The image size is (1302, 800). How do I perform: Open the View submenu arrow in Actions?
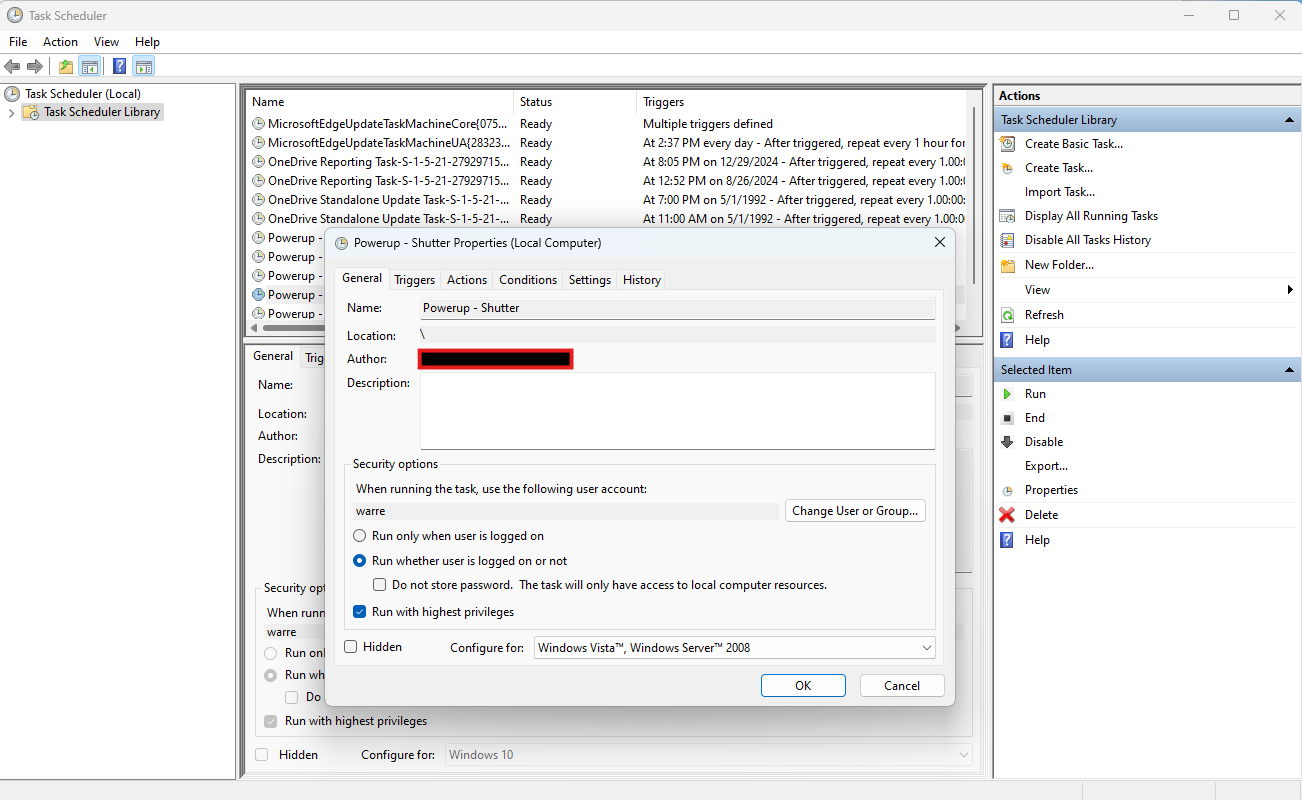pyautogui.click(x=1290, y=290)
